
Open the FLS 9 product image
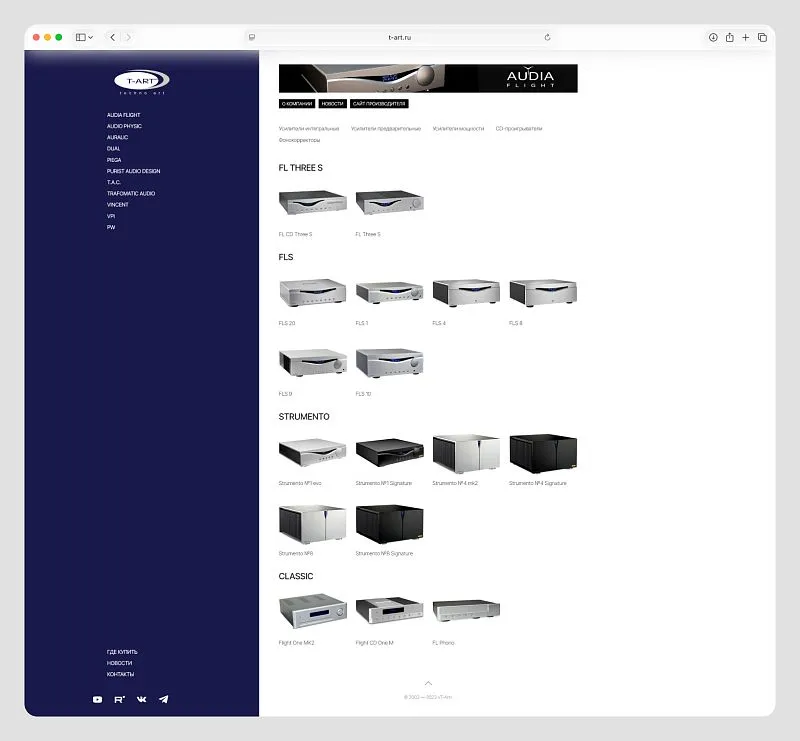point(313,362)
